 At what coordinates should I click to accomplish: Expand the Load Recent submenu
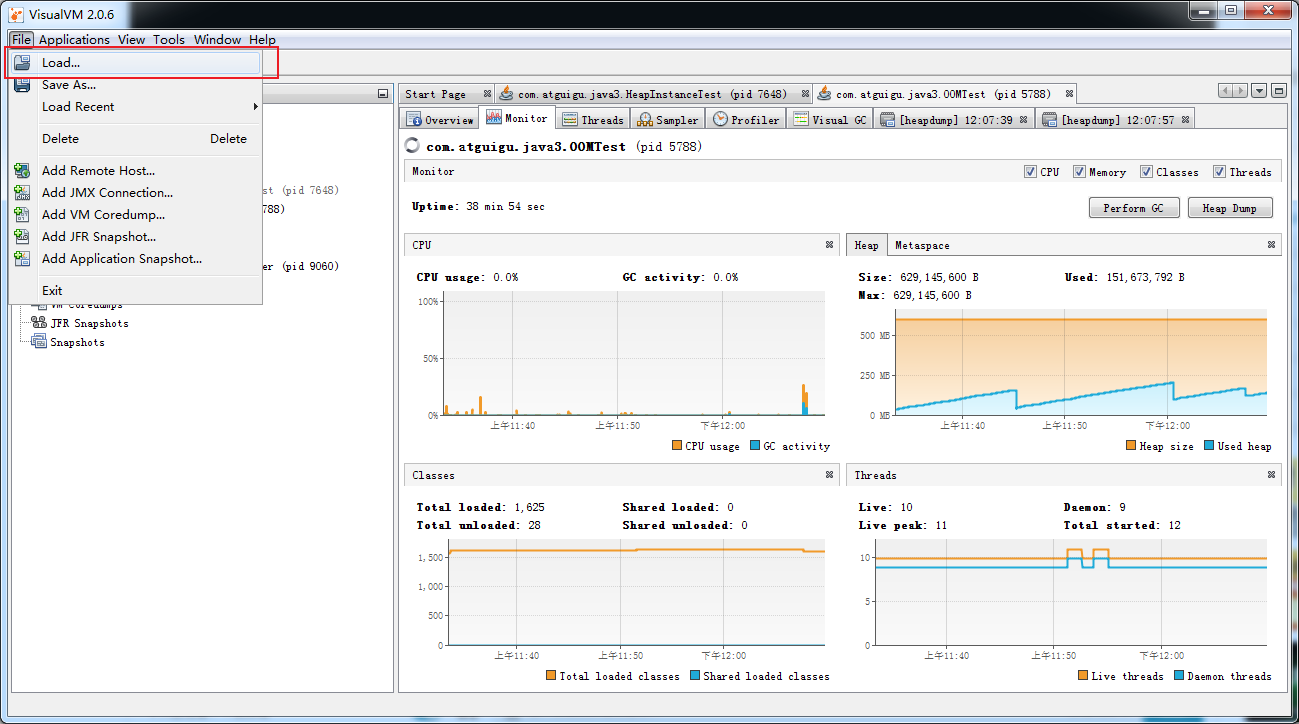135,107
